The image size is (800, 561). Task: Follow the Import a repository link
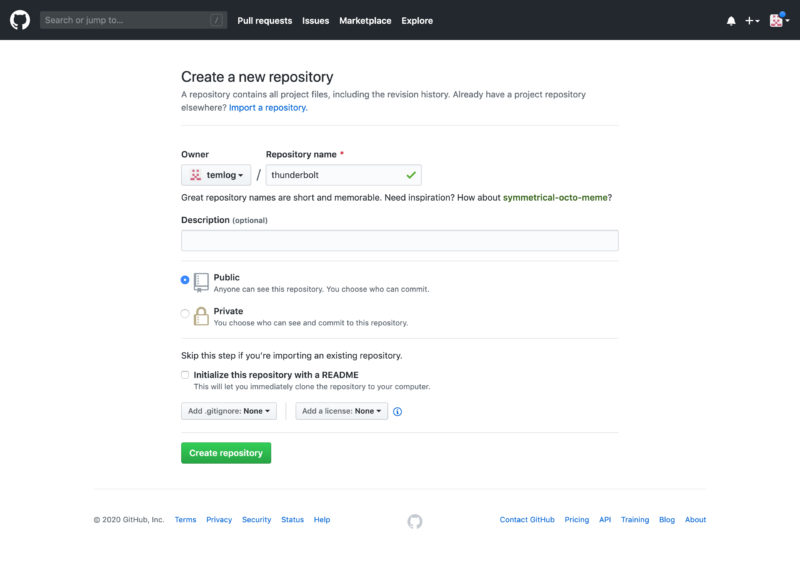(x=268, y=108)
